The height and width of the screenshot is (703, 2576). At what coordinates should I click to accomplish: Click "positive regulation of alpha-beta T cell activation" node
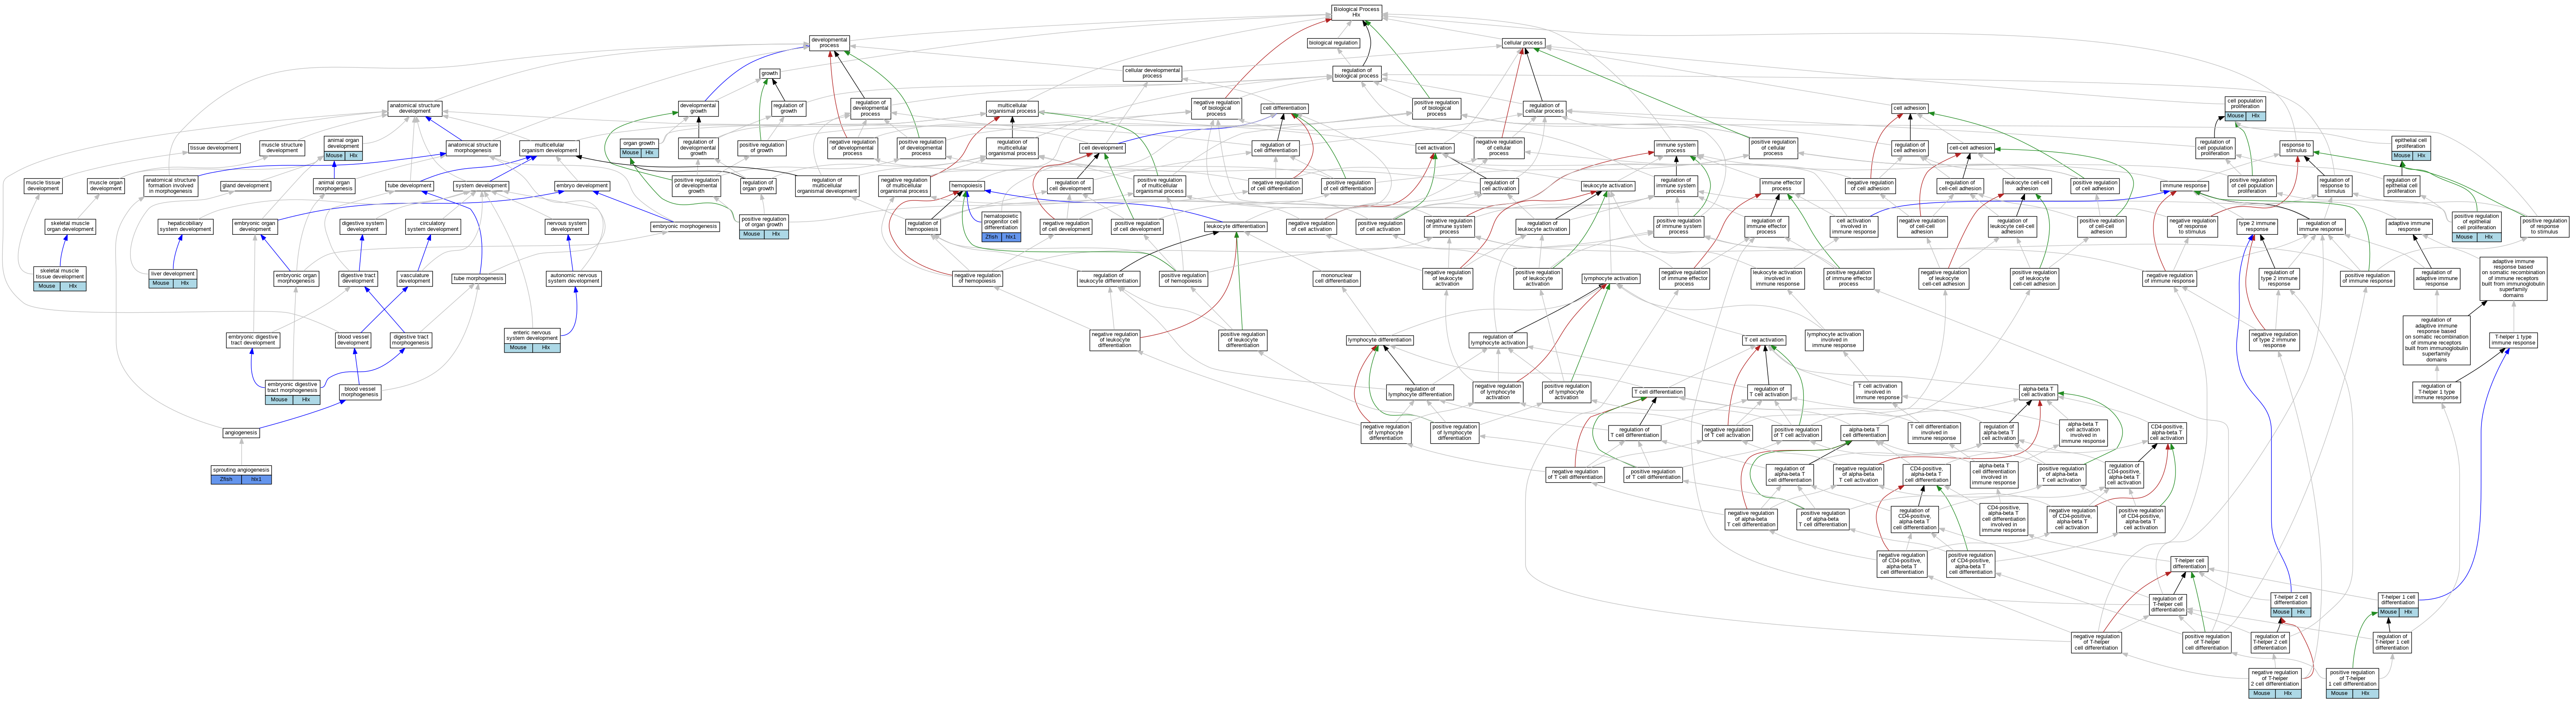tap(2062, 474)
